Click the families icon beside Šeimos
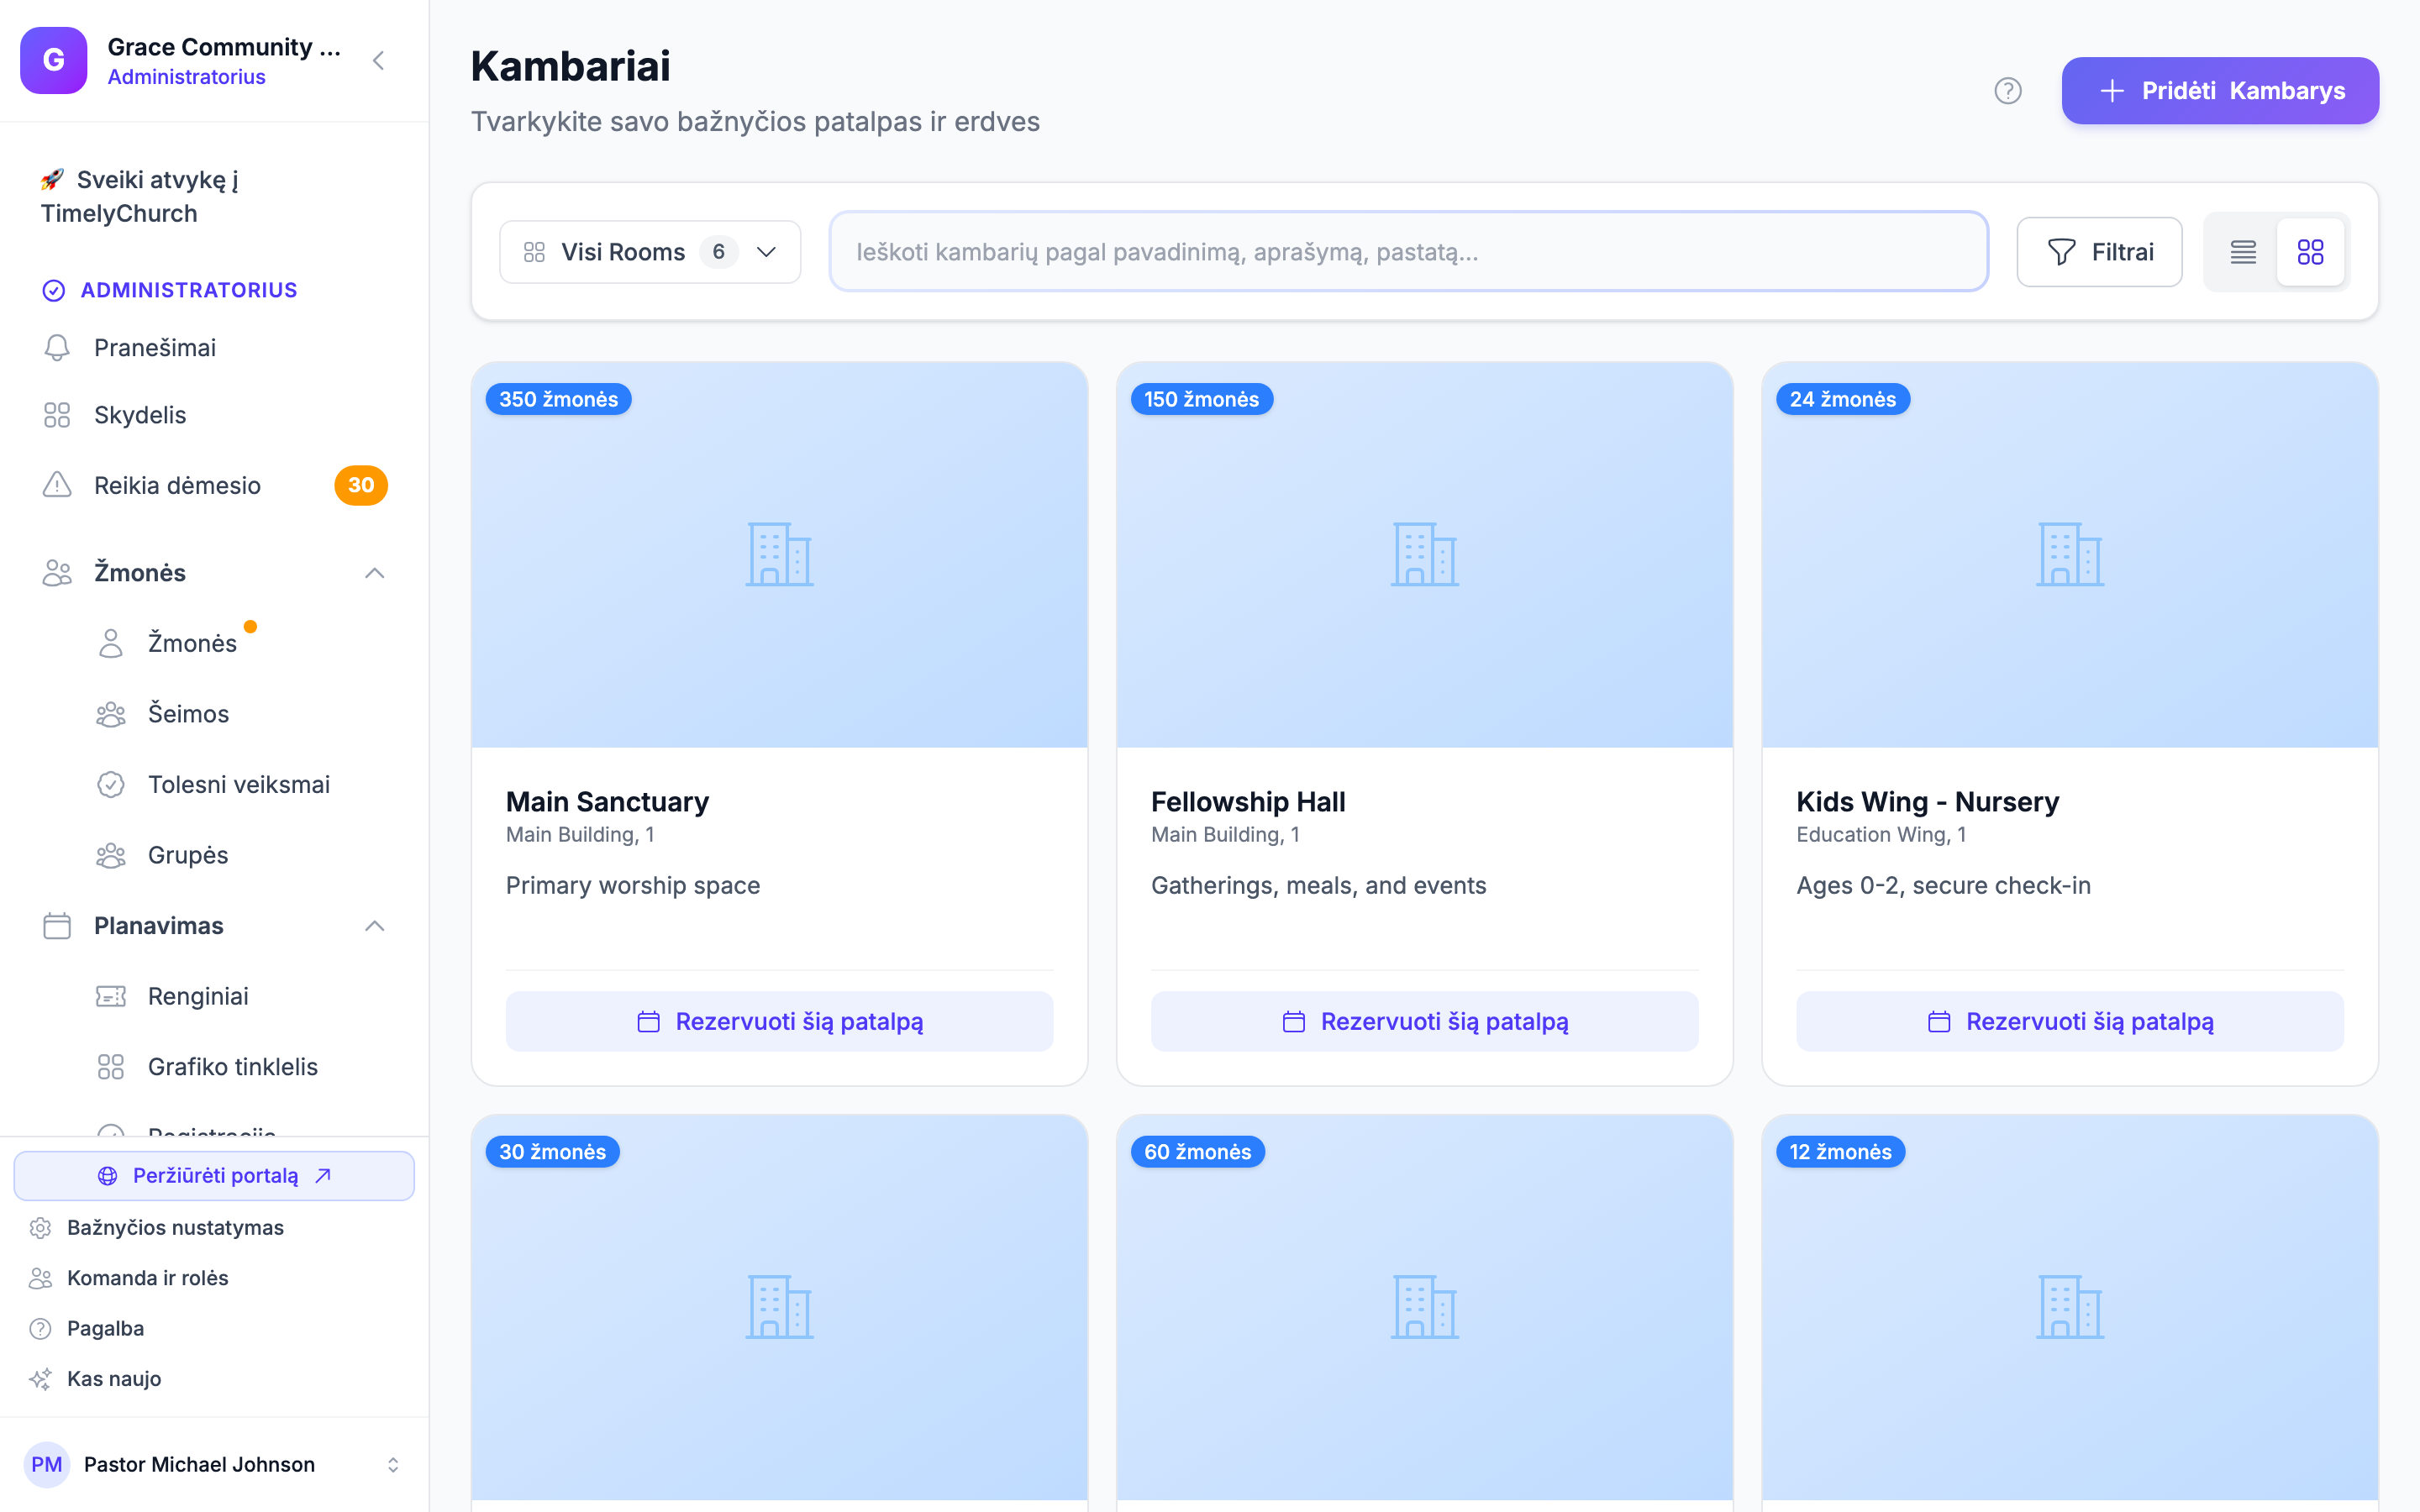This screenshot has height=1512, width=2420. pyautogui.click(x=111, y=714)
